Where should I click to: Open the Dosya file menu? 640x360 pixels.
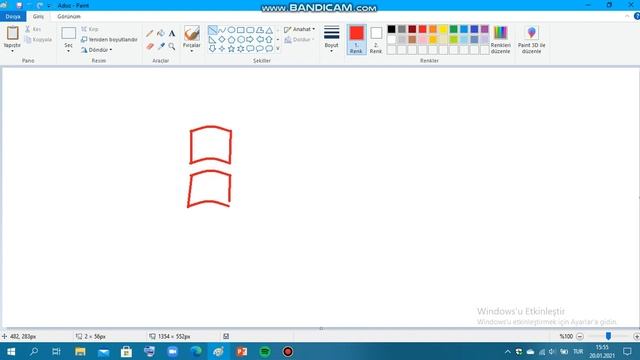(13, 16)
